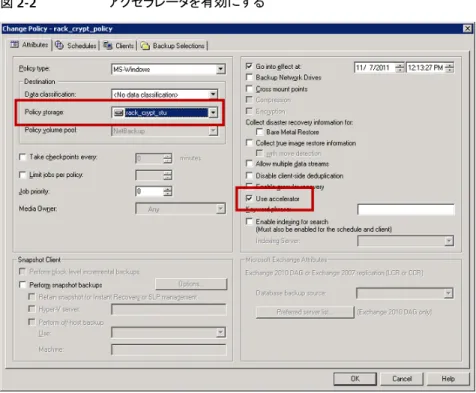Click the Cancel button

coord(402,379)
